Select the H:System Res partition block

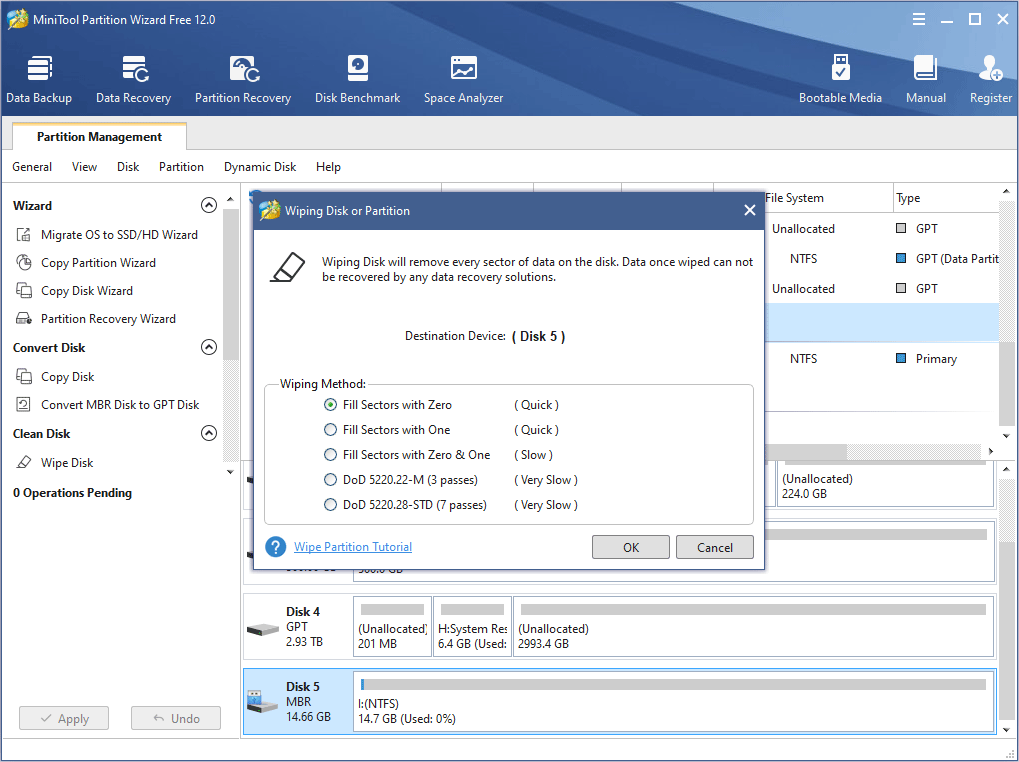click(472, 628)
